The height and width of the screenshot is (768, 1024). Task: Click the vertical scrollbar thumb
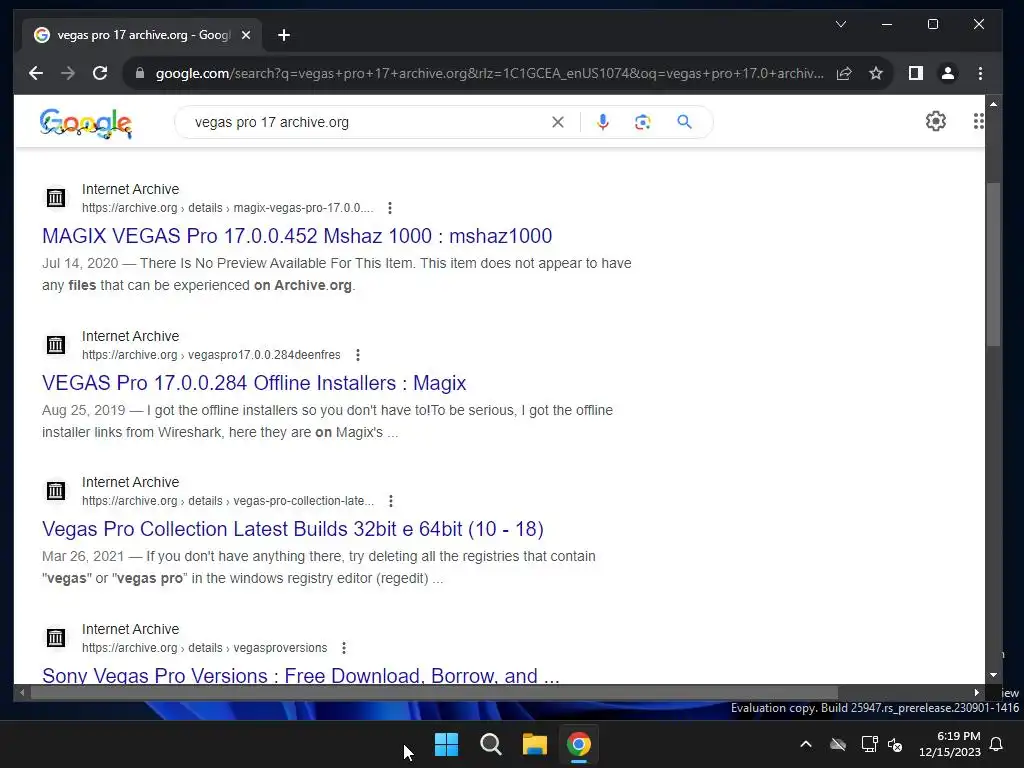coord(993,264)
